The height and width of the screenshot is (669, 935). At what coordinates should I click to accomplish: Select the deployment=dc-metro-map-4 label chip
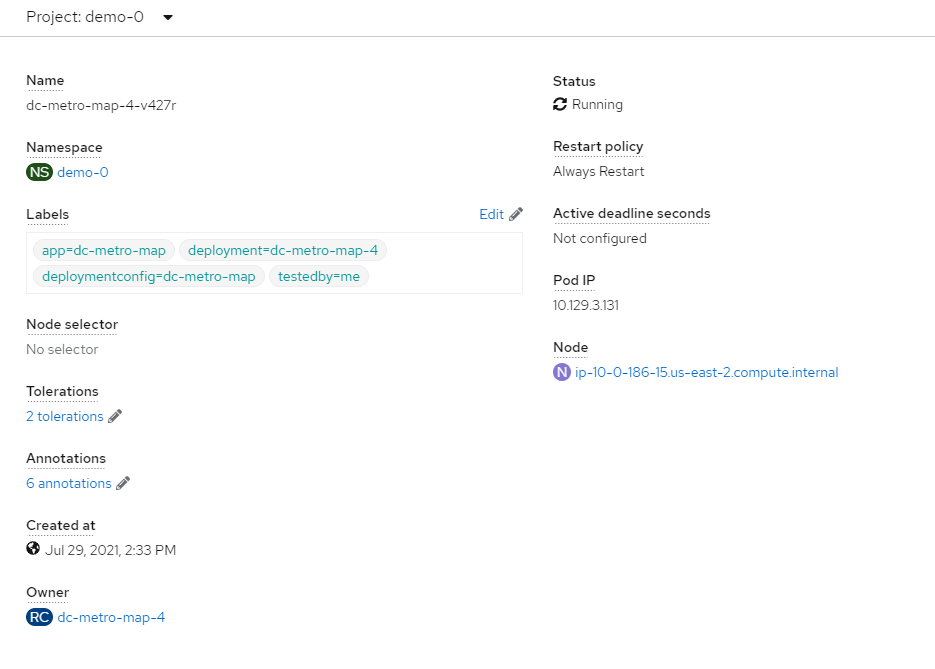[x=283, y=250]
